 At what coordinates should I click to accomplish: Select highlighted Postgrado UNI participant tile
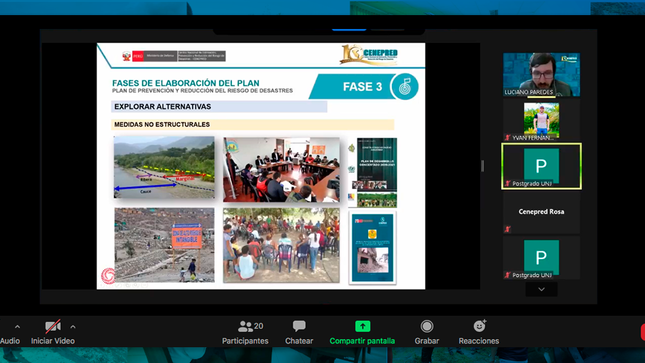[541, 166]
